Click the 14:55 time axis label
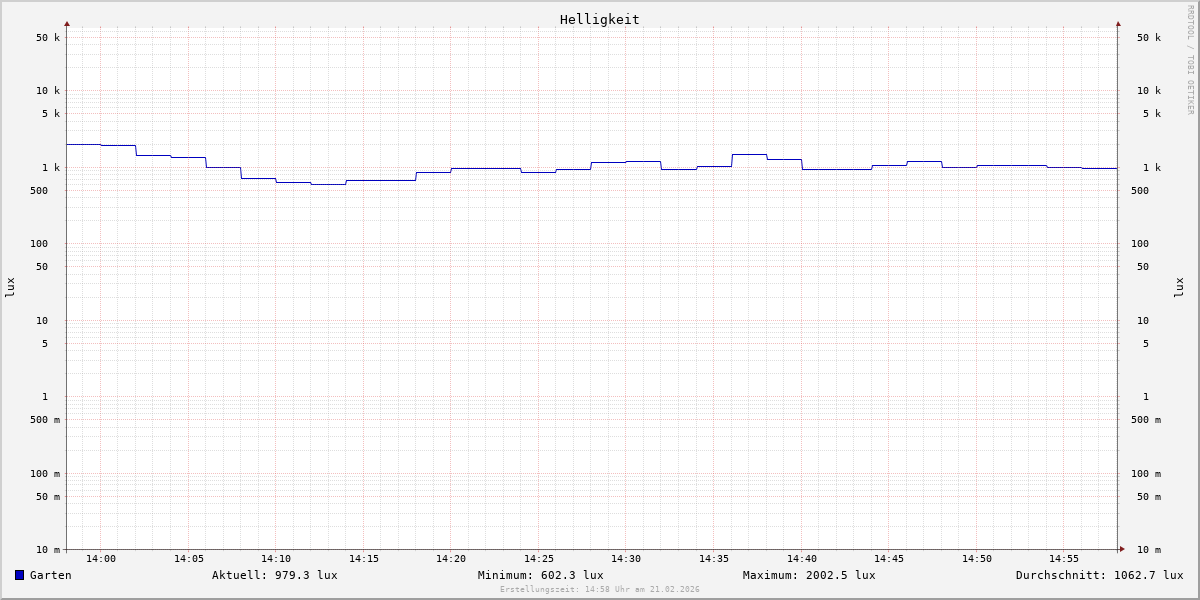Image resolution: width=1200 pixels, height=600 pixels. (x=1064, y=559)
